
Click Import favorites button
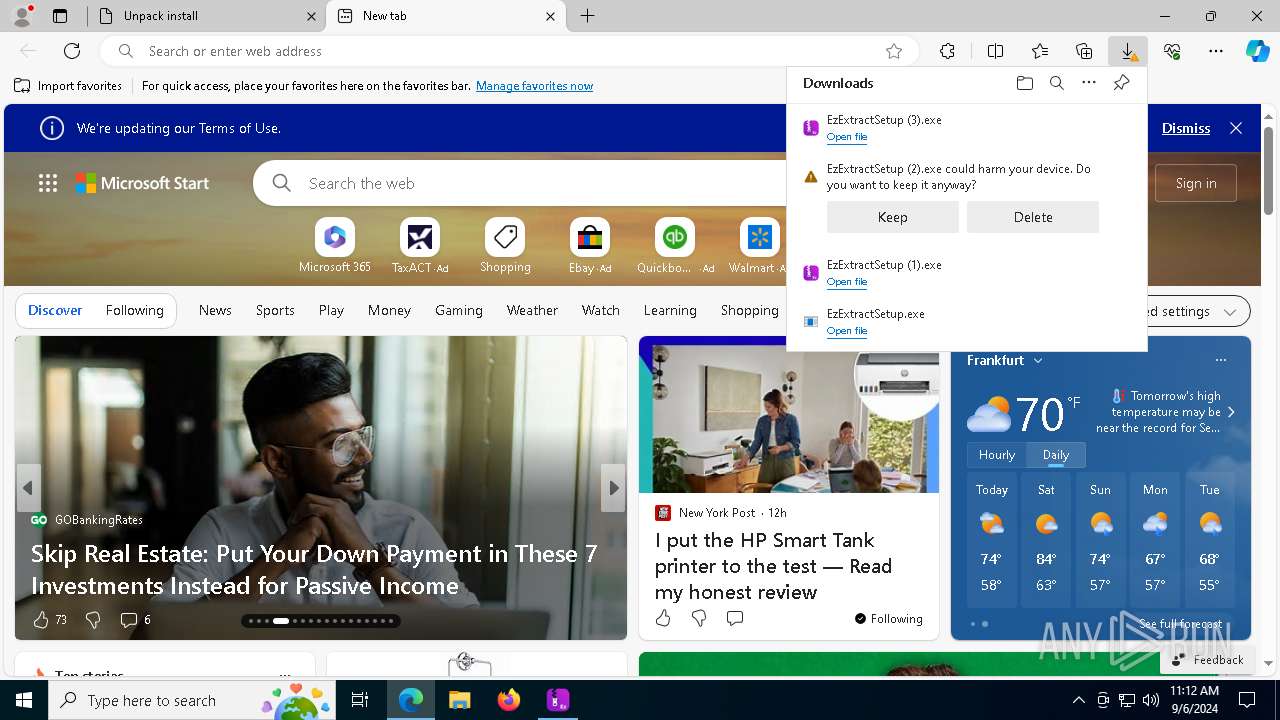pyautogui.click(x=68, y=86)
